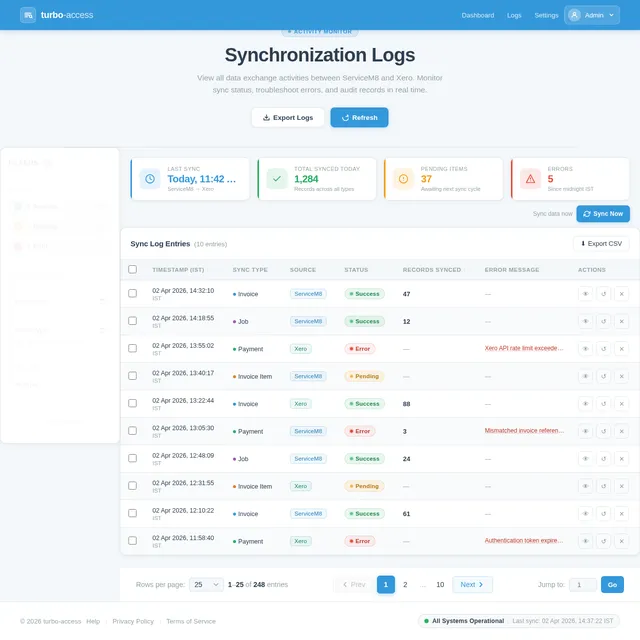The width and height of the screenshot is (640, 640).
Task: Click the Export CSV button
Action: (x=601, y=243)
